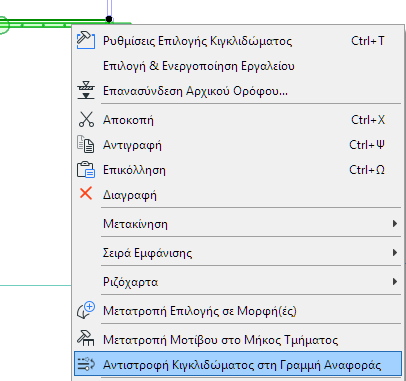This screenshot has height=381, width=406.
Task: Click the scissors icon next to Αποκοπή
Action: pyautogui.click(x=86, y=119)
